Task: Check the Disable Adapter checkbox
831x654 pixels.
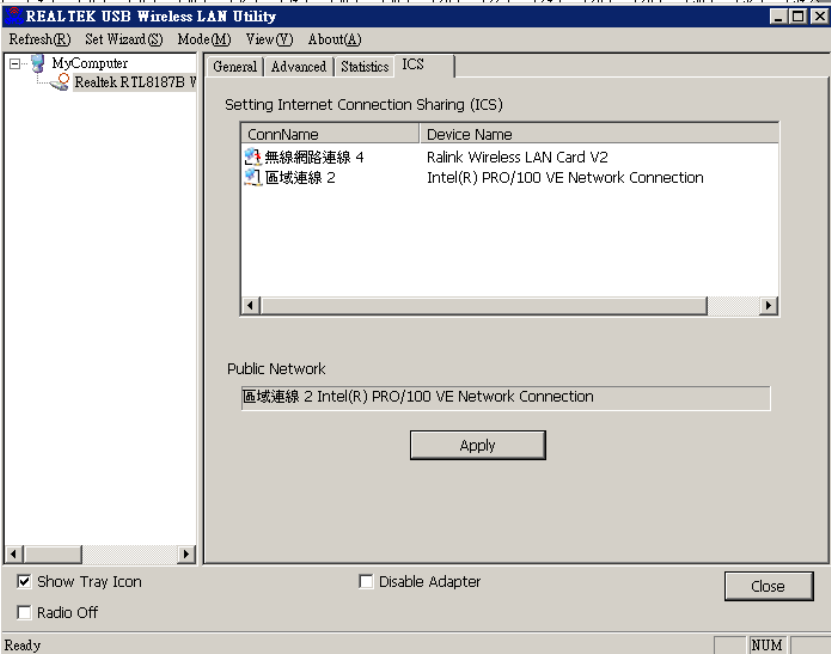Action: click(366, 581)
